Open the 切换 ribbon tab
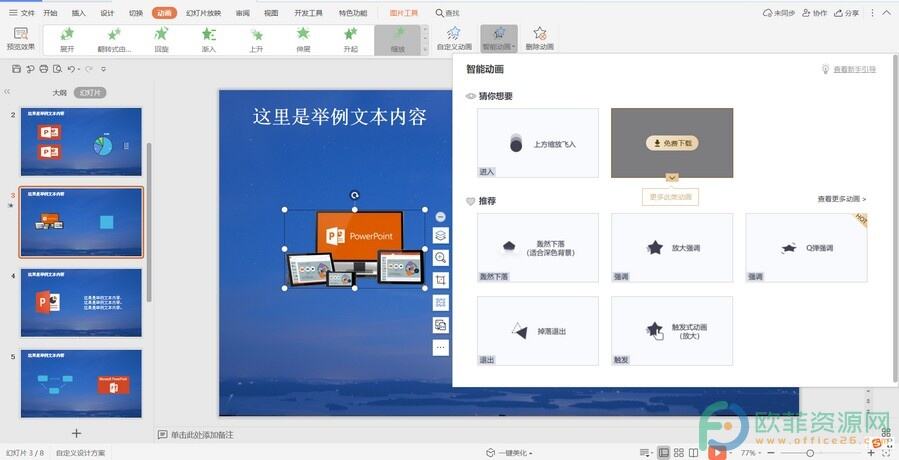The width and height of the screenshot is (899, 460). pos(136,13)
